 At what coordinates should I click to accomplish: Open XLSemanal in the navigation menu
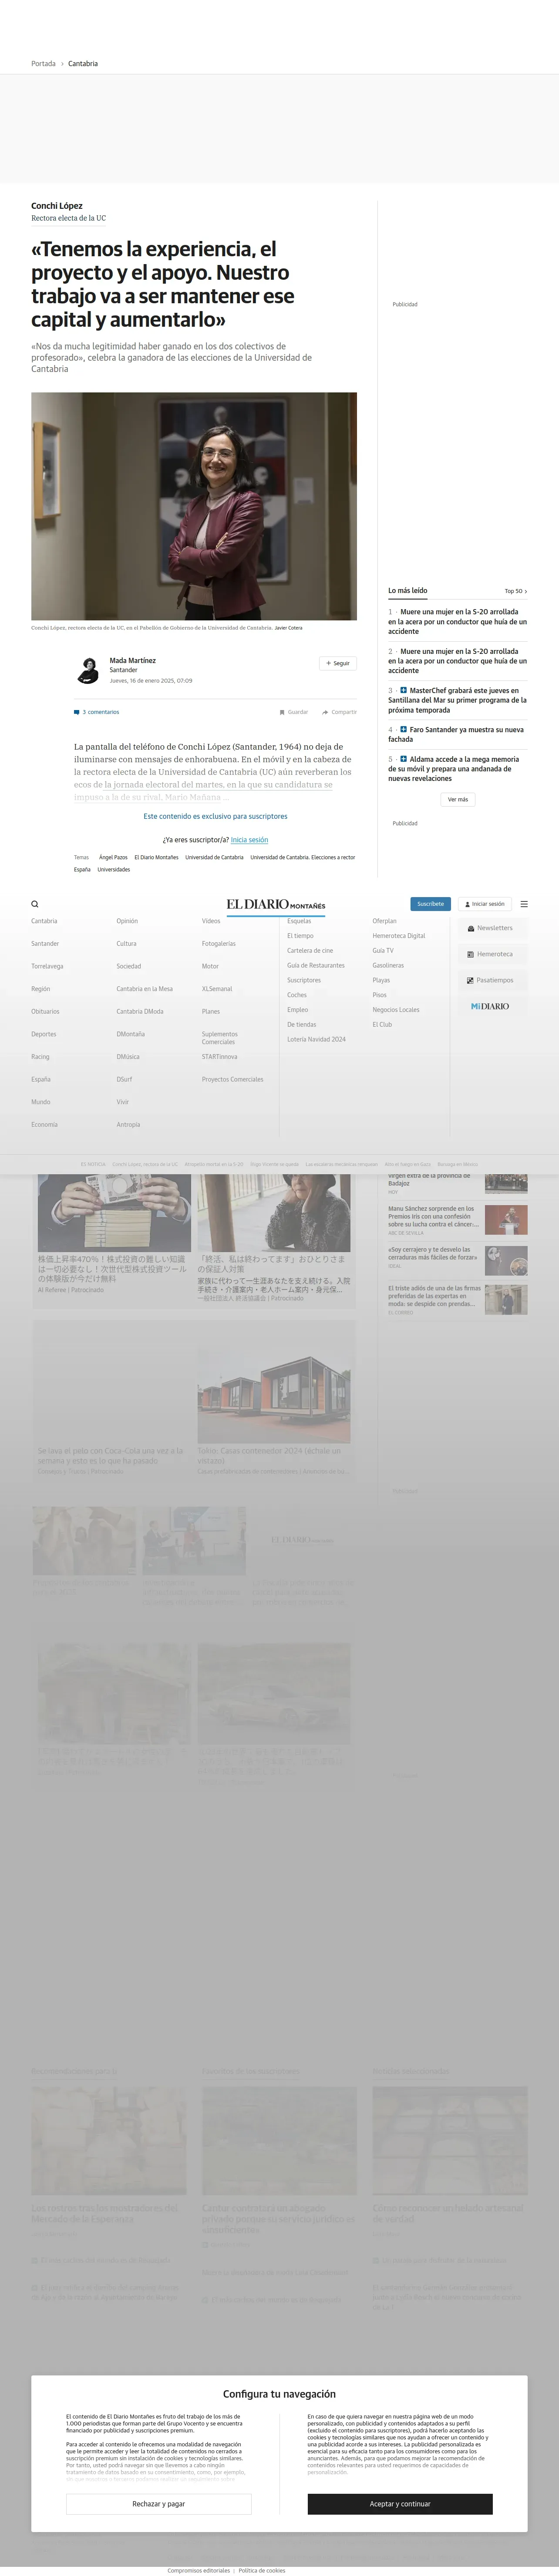[x=217, y=989]
